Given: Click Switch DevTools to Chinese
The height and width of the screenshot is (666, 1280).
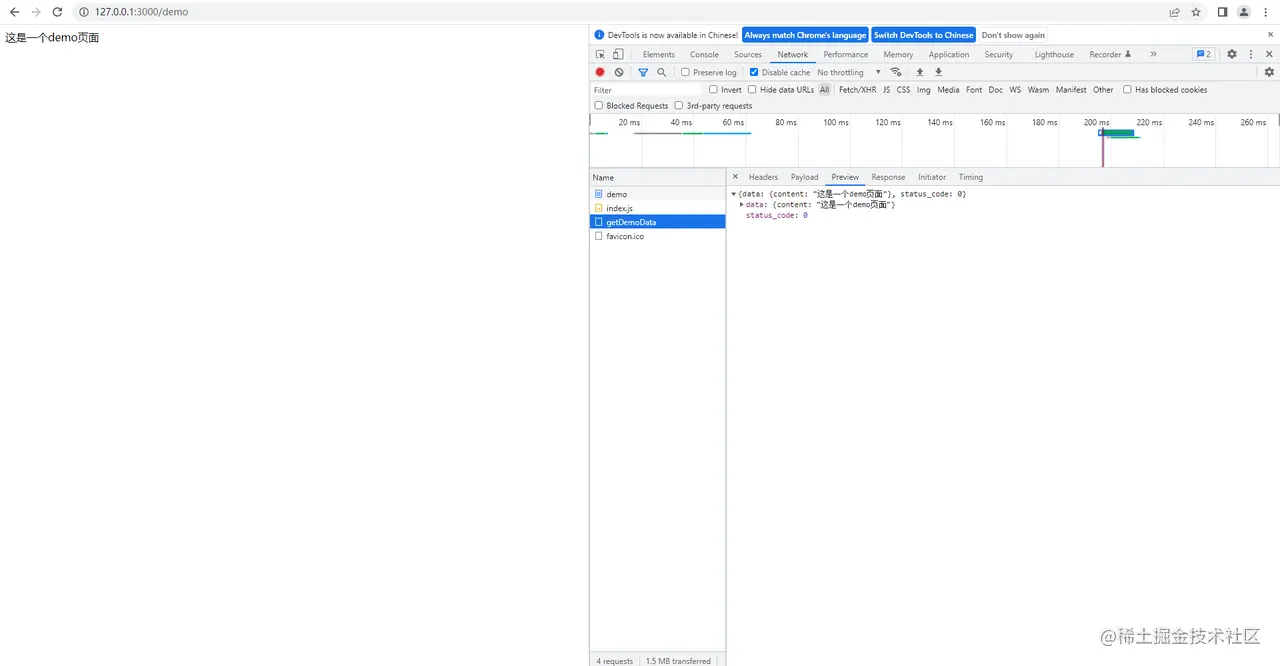Looking at the screenshot, I should coord(923,35).
